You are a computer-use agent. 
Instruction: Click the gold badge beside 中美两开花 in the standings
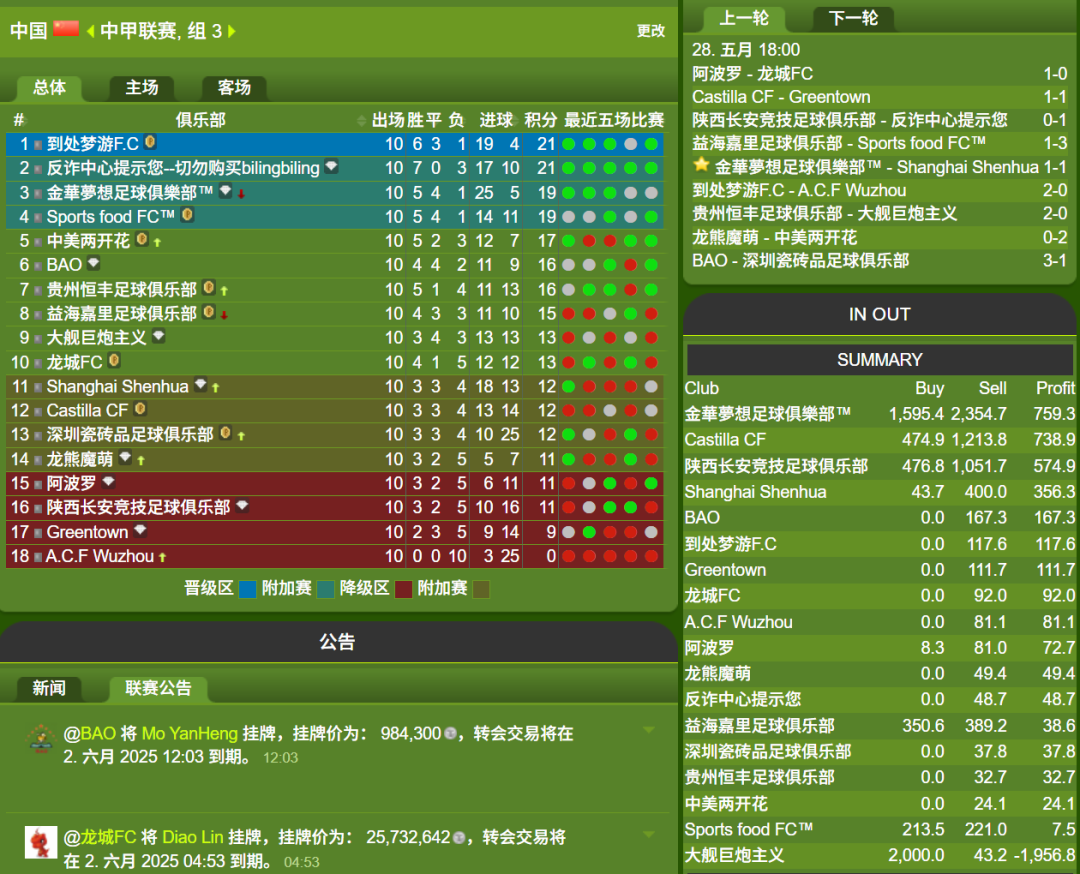click(142, 240)
